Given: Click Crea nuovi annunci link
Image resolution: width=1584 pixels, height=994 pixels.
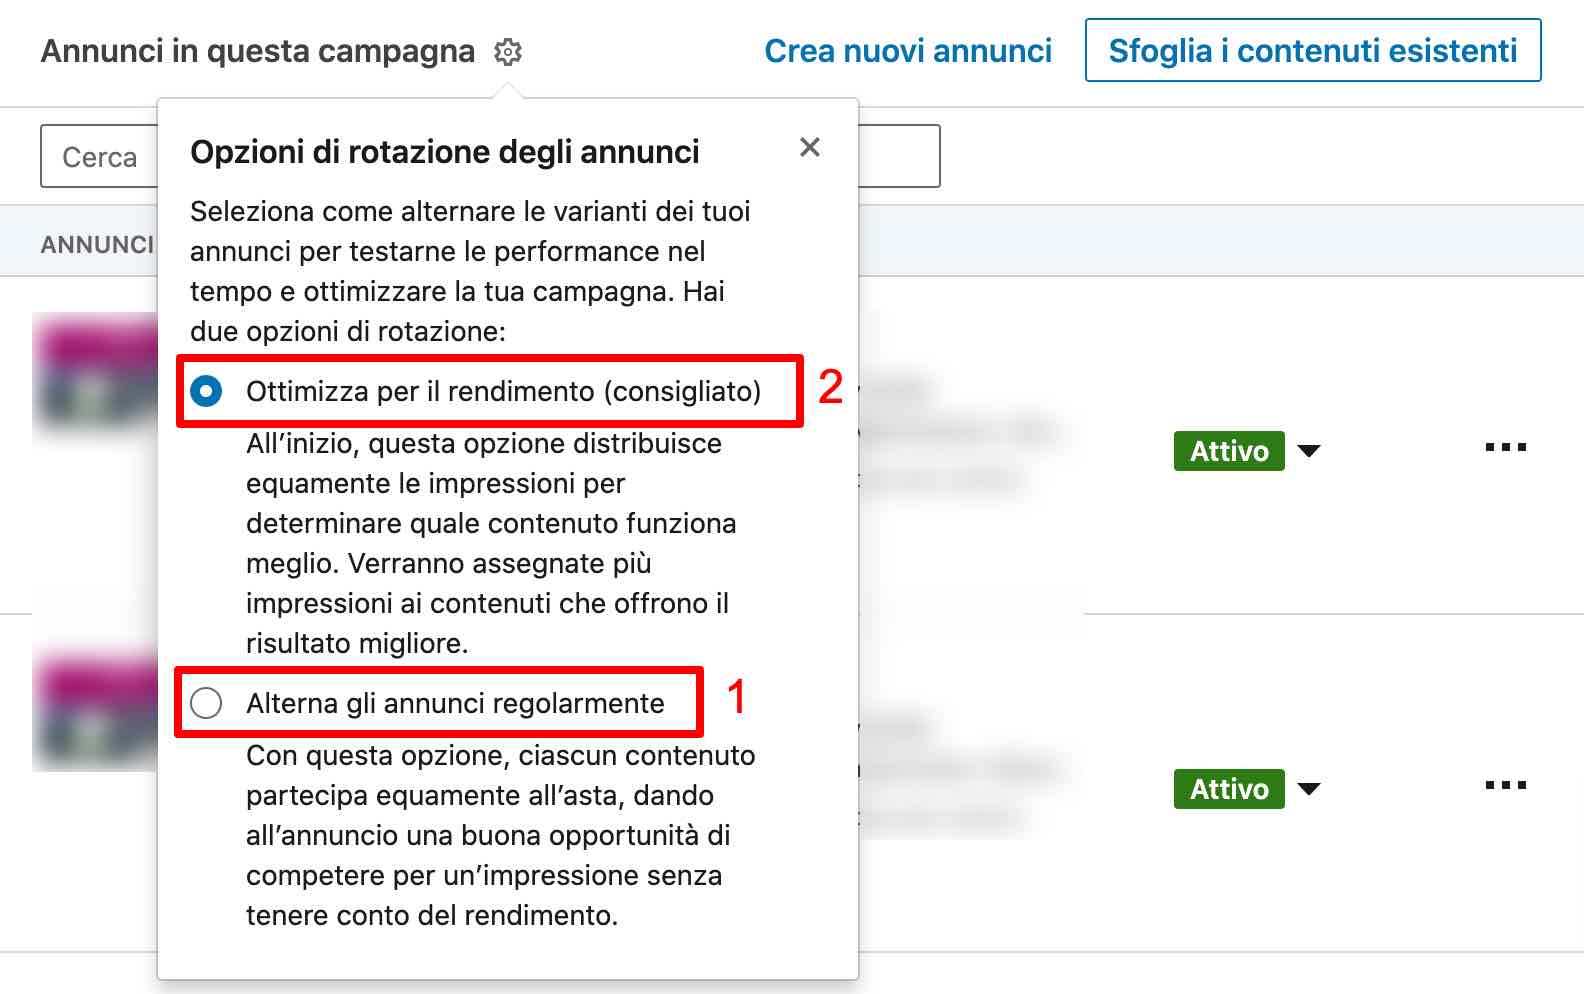Looking at the screenshot, I should [x=908, y=50].
